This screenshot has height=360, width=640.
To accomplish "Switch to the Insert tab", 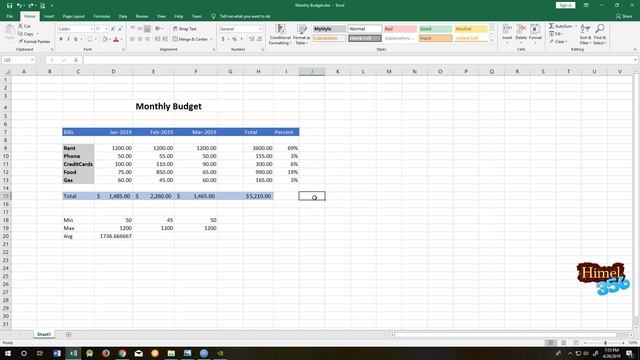I will coord(49,16).
